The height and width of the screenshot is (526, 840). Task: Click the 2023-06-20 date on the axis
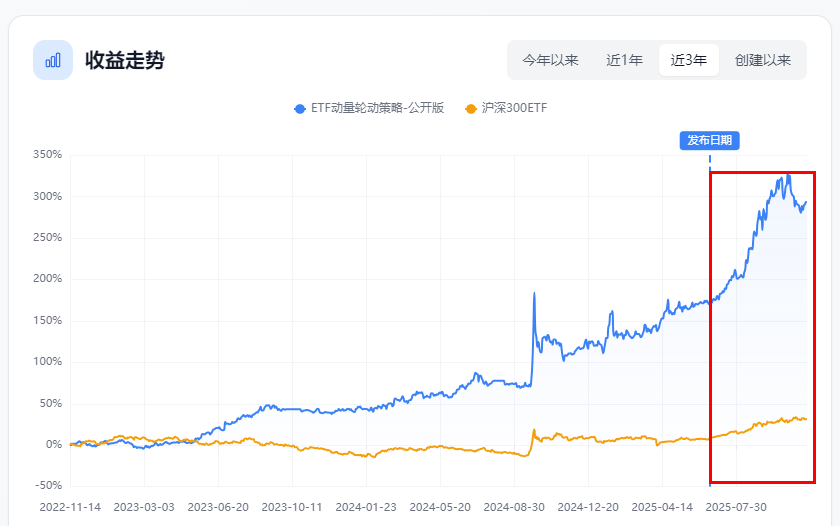(x=219, y=507)
